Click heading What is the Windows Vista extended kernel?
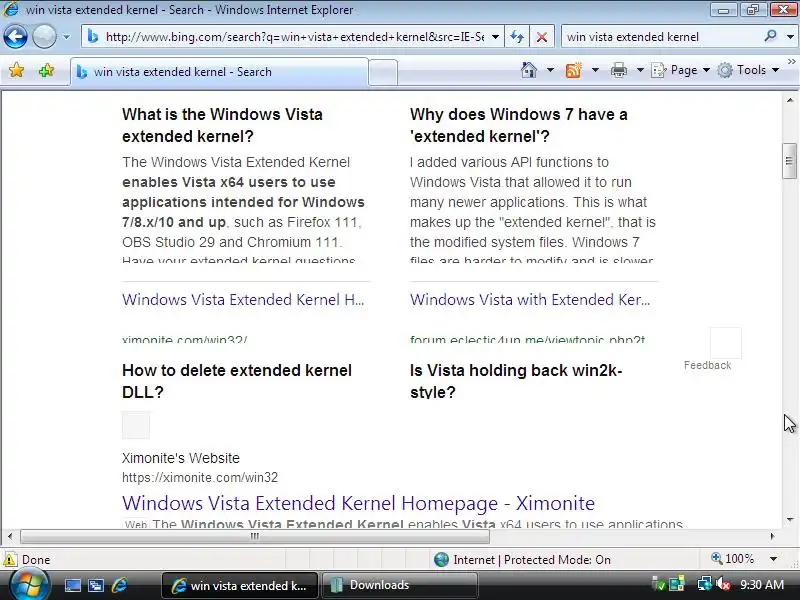The image size is (800, 600). [222, 125]
